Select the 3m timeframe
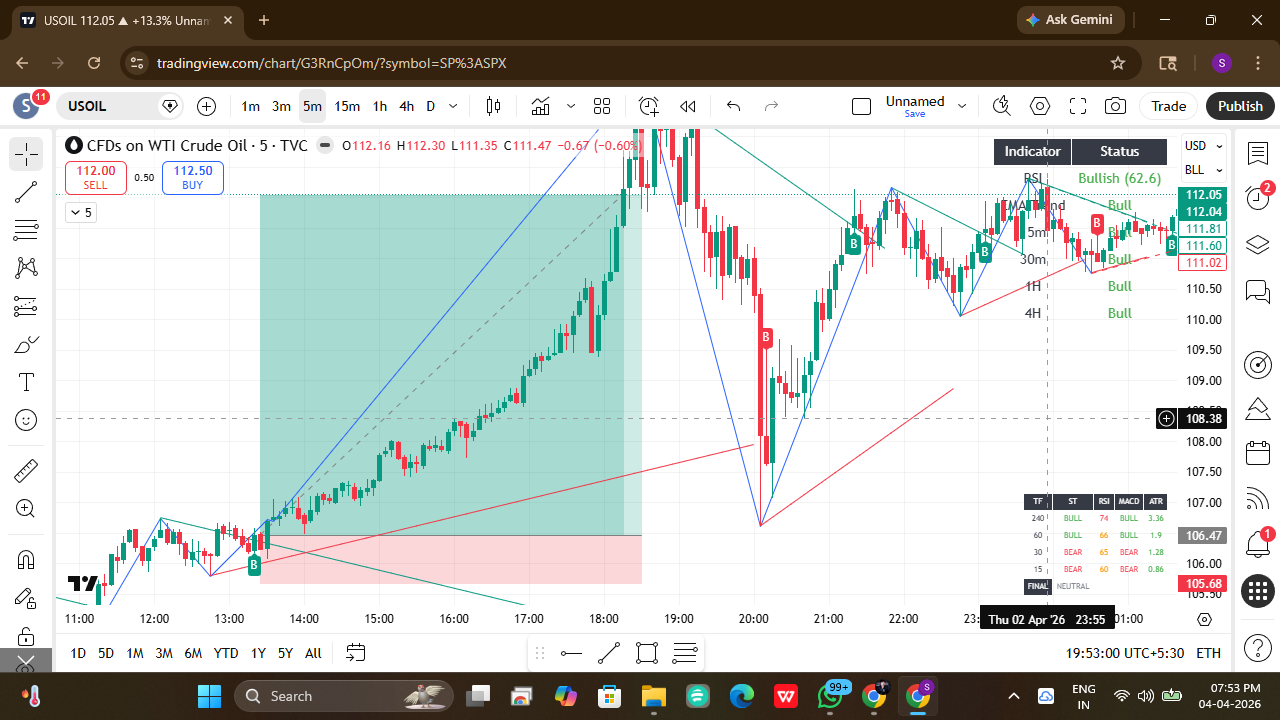Image resolution: width=1280 pixels, height=720 pixels. click(x=281, y=106)
